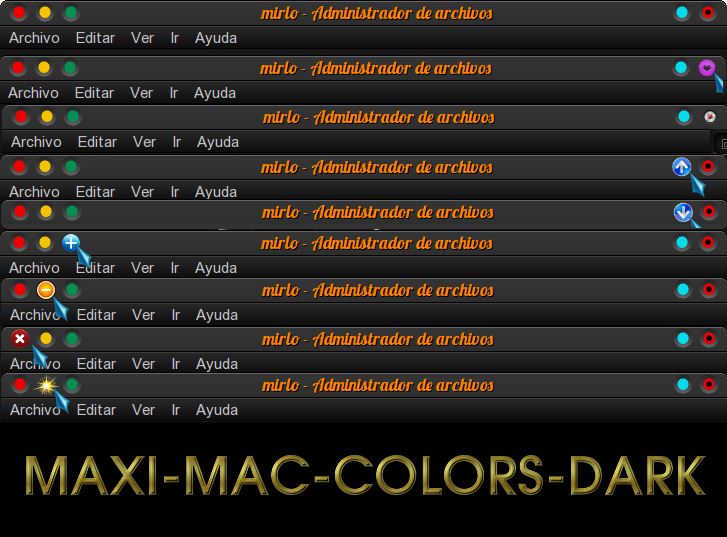Open Ver menu under the orange minus window
The height and width of the screenshot is (537, 727).
[143, 315]
